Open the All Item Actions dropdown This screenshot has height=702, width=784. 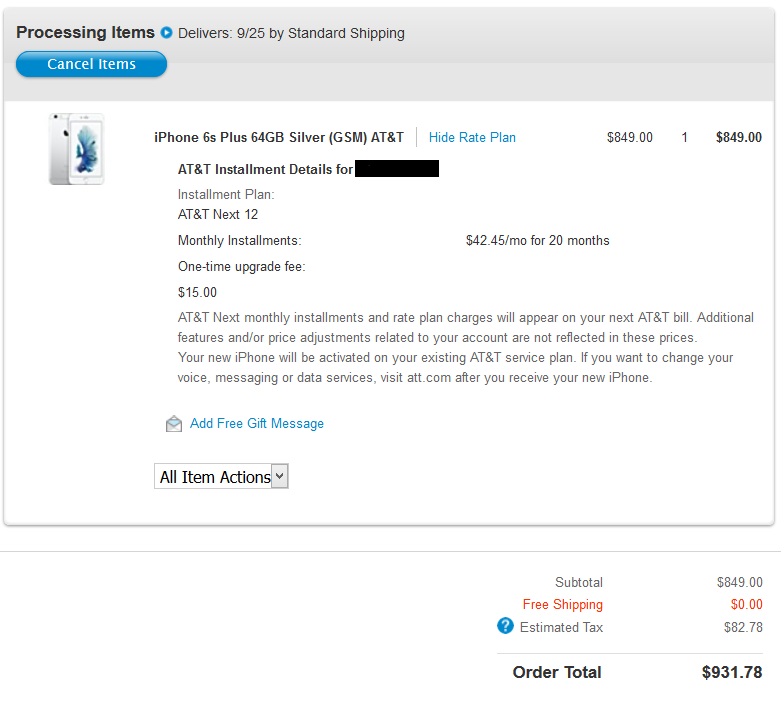[x=221, y=477]
